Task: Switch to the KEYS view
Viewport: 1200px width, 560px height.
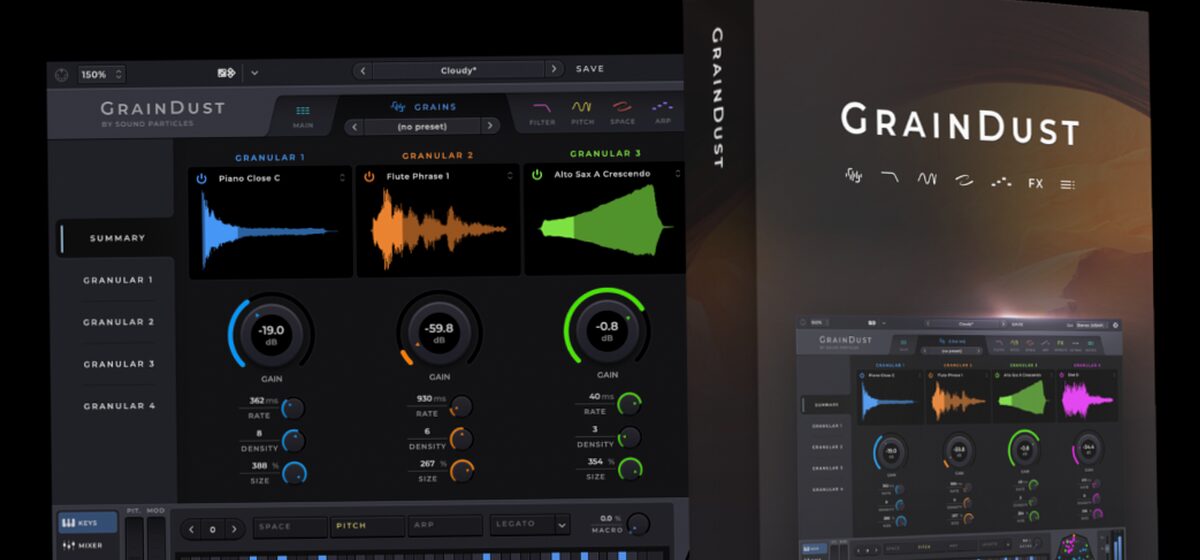Action: coord(87,524)
